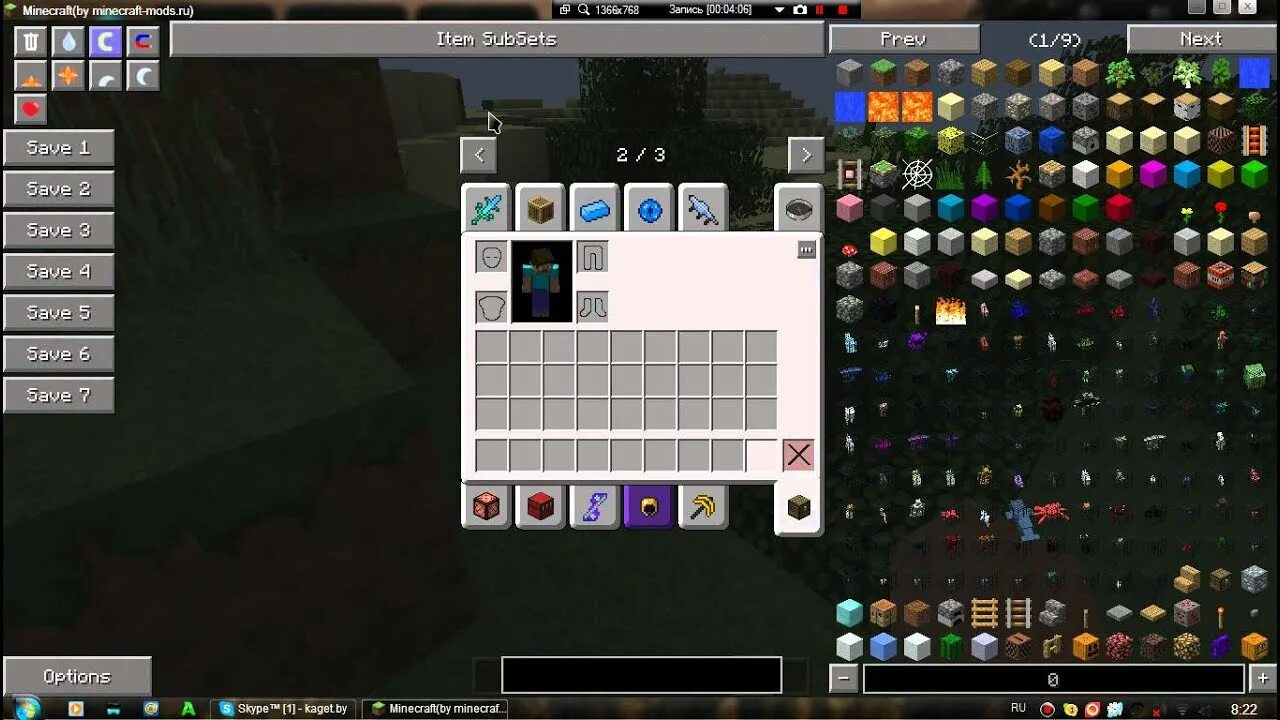Pick the dead bush item

click(x=1018, y=174)
